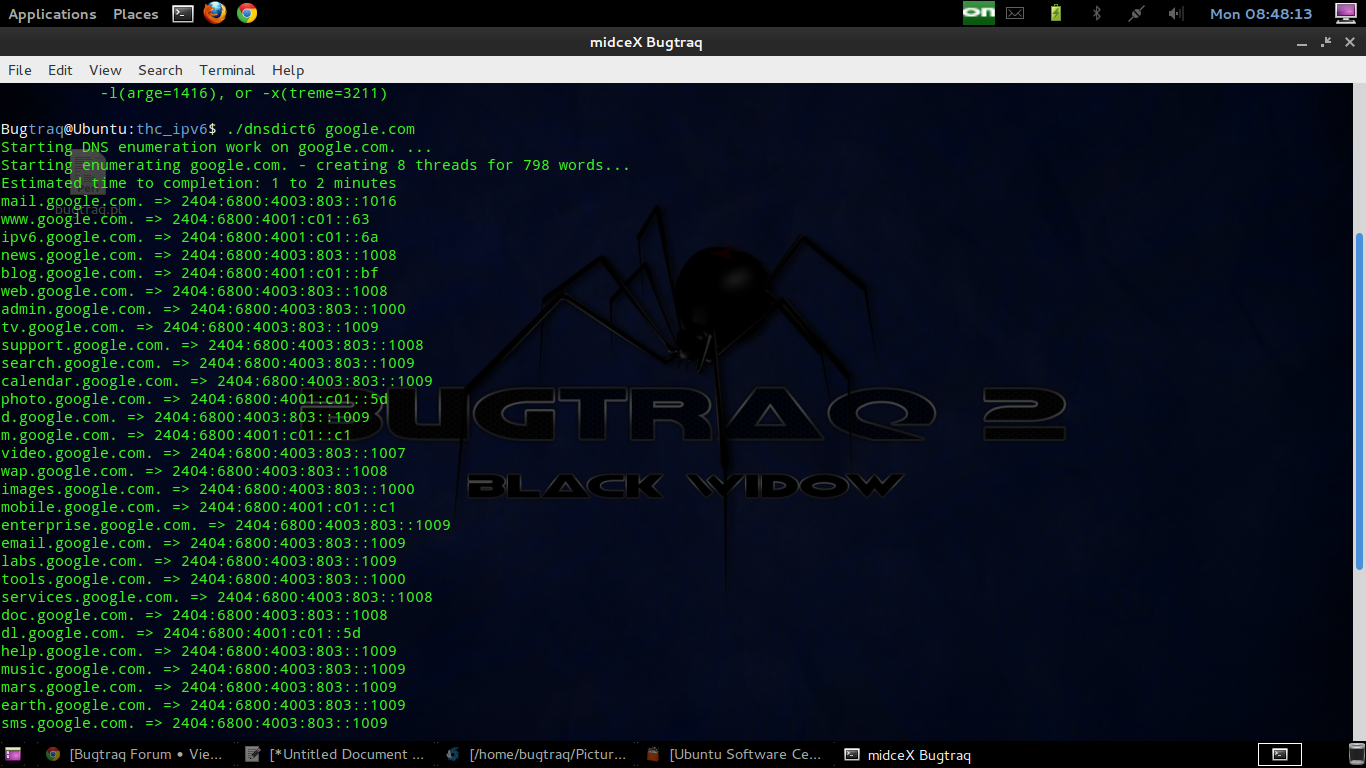Open the terminal File menu
Viewport: 1366px width, 768px height.
pyautogui.click(x=20, y=70)
